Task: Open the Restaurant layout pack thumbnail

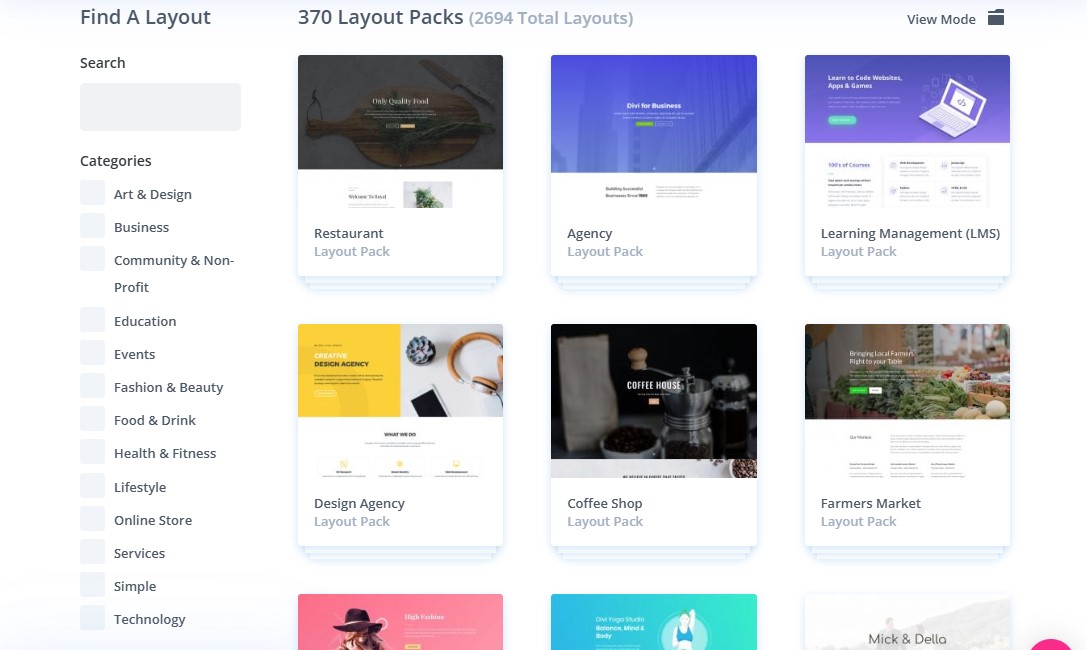Action: (401, 132)
